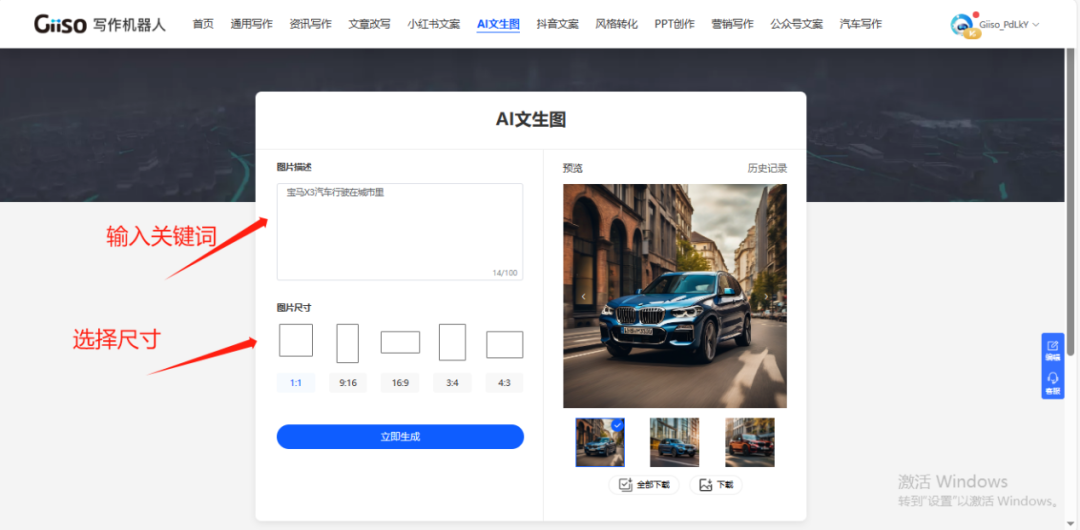The image size is (1080, 530).
Task: Select the 16:9 landscape size icon
Action: click(400, 342)
